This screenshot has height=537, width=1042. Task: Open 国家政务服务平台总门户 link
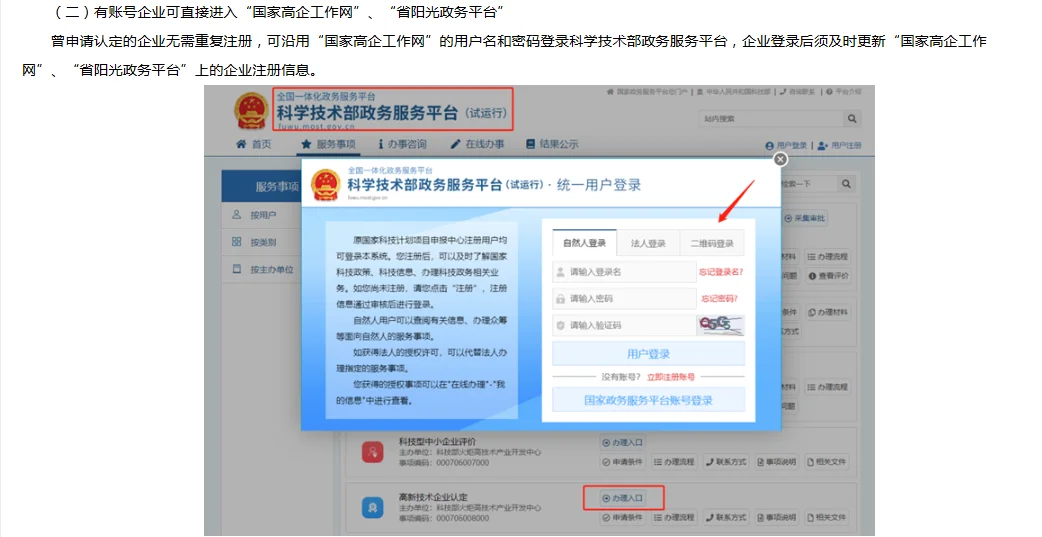(647, 92)
